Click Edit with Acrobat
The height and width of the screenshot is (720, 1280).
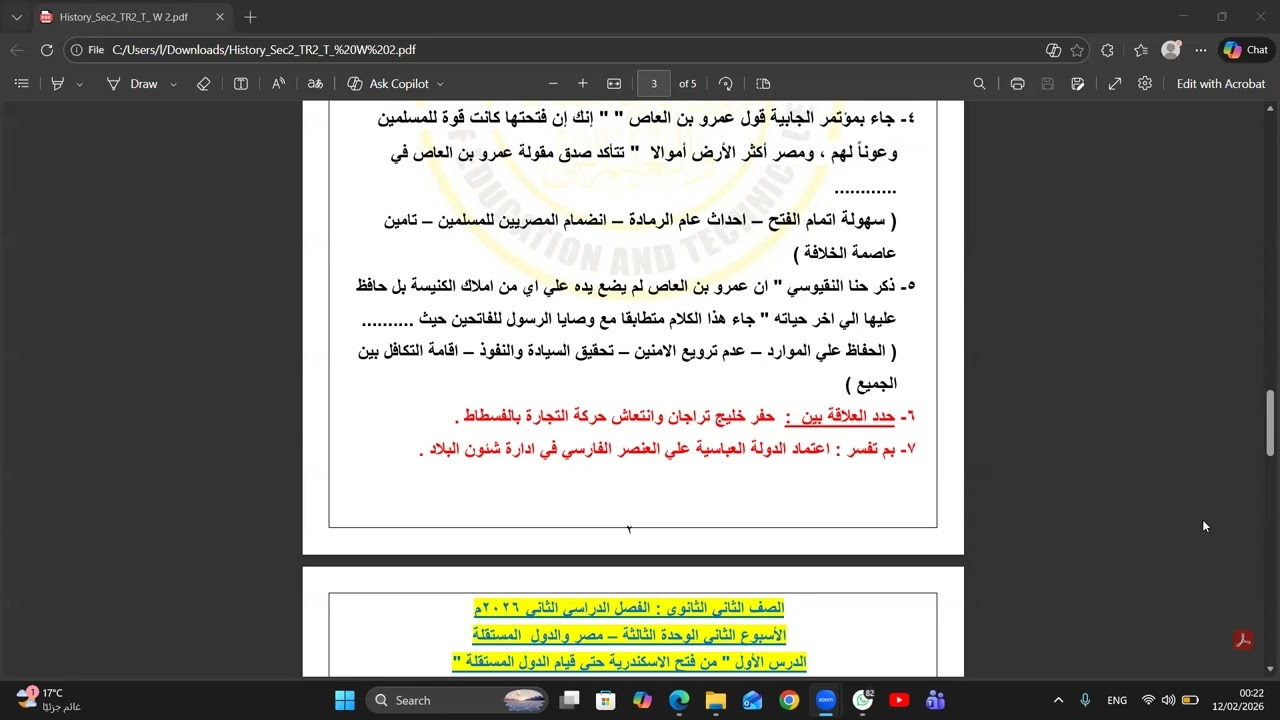pos(1221,84)
